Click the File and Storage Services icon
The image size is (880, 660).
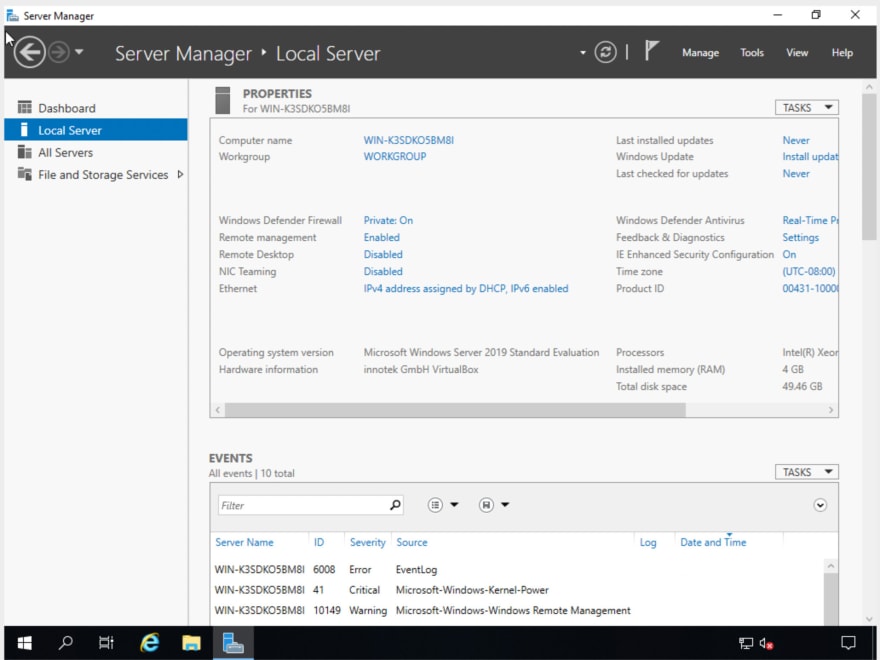click(24, 174)
